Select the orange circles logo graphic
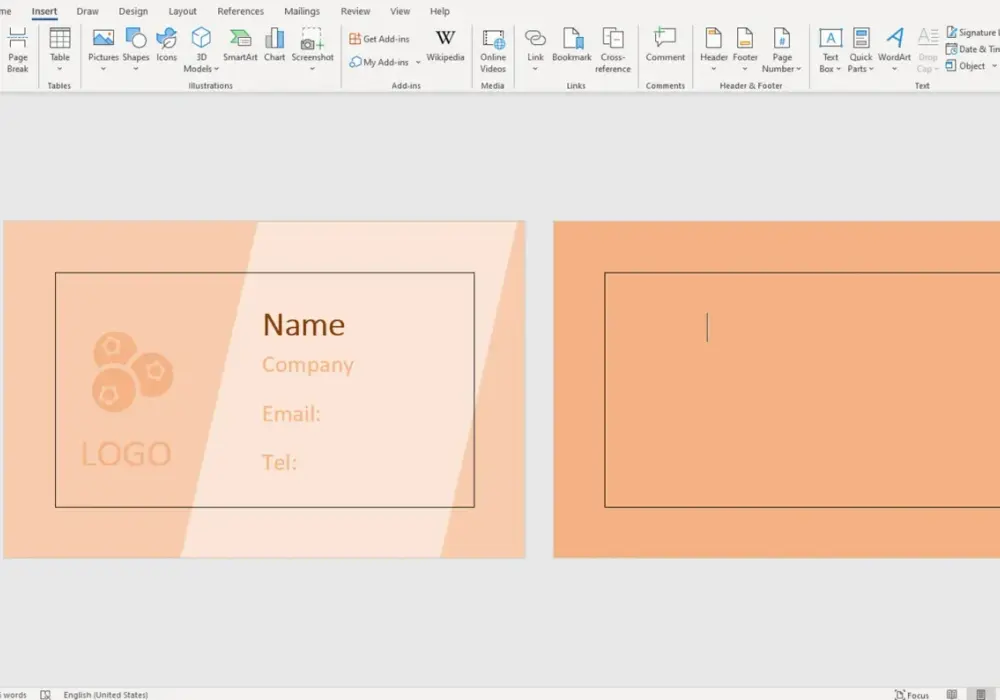This screenshot has width=1000, height=700. pos(133,372)
